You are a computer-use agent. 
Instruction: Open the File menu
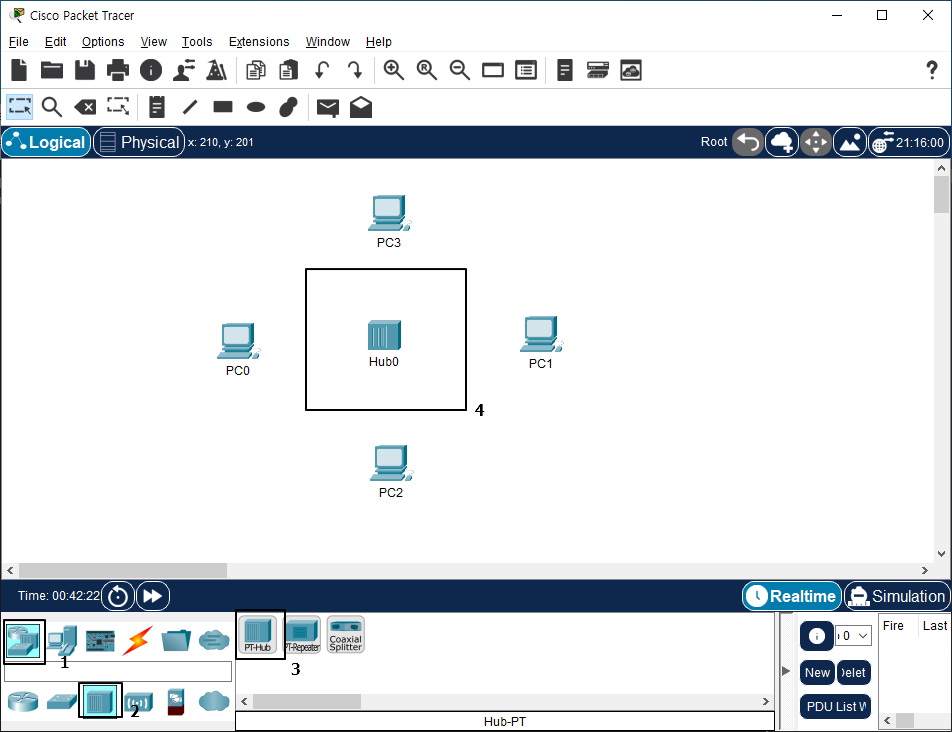pos(19,42)
